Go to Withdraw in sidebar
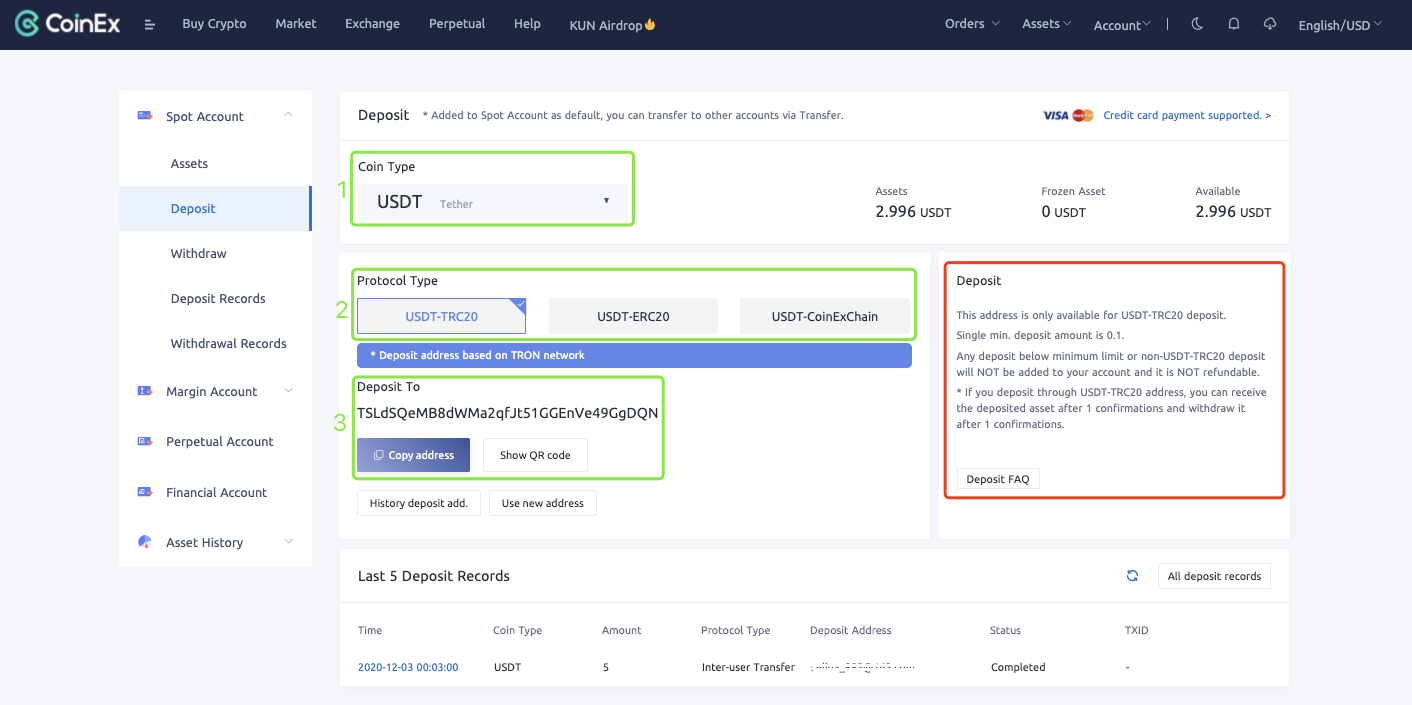Image resolution: width=1412 pixels, height=705 pixels. [x=198, y=253]
